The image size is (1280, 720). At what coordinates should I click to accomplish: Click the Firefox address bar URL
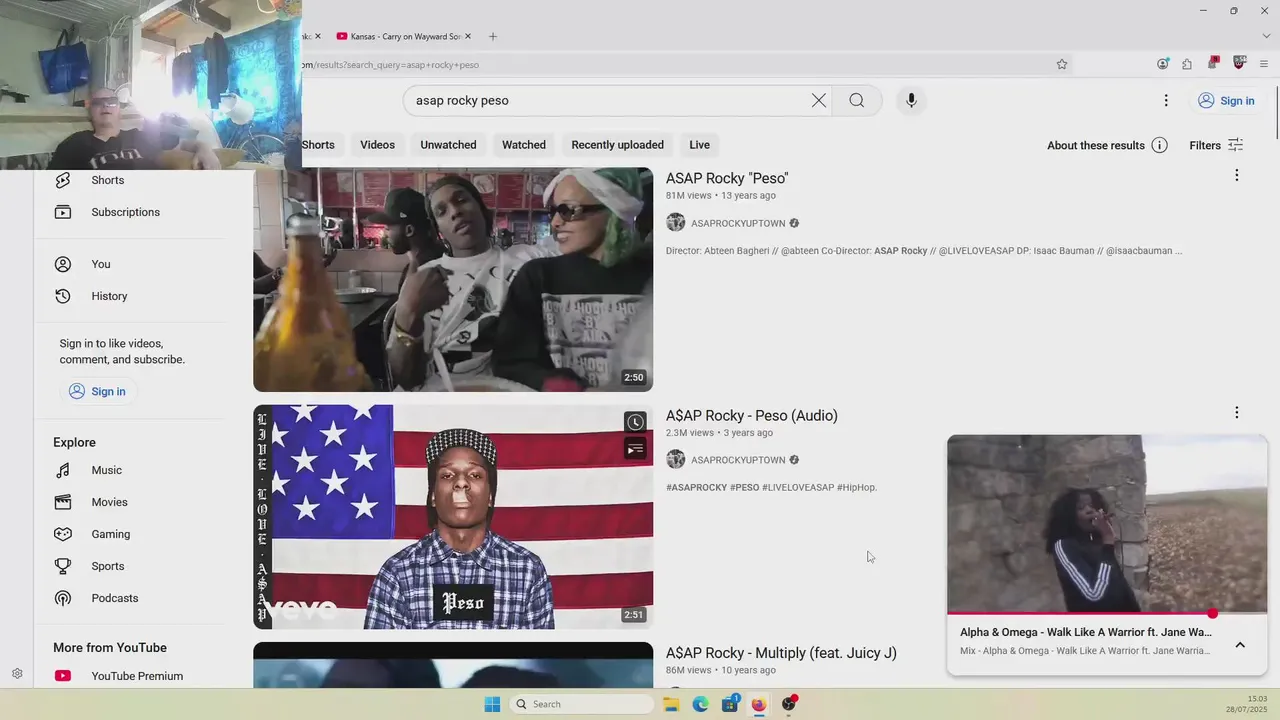390,65
